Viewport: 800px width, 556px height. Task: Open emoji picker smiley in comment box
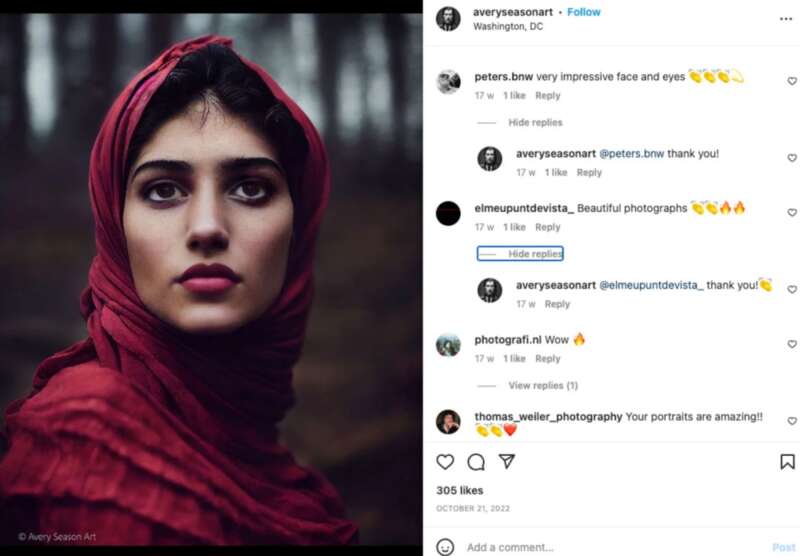(x=445, y=547)
